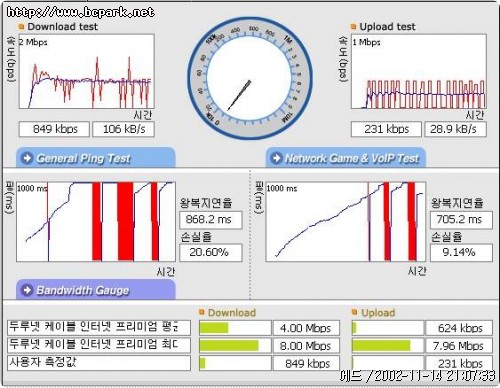The image size is (500, 388).
Task: Click the 28.9 kB/s upload rate field
Action: (x=455, y=129)
